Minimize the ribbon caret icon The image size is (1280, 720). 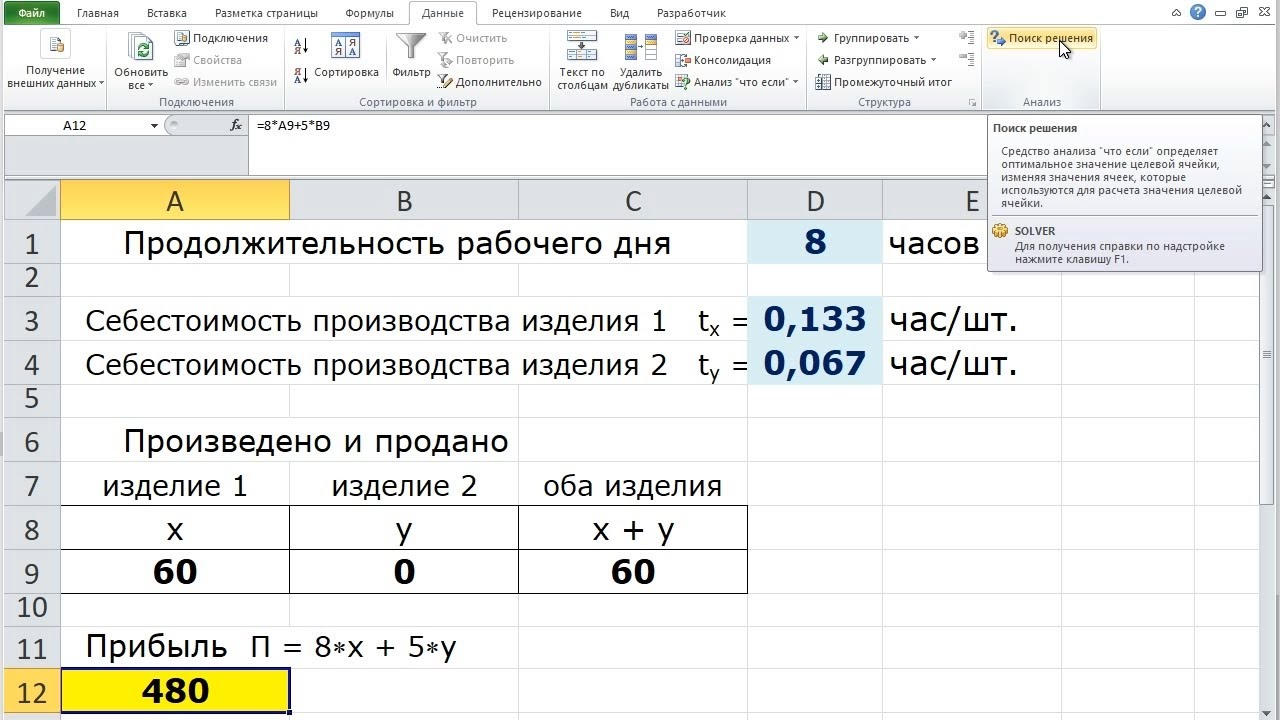tap(1177, 12)
